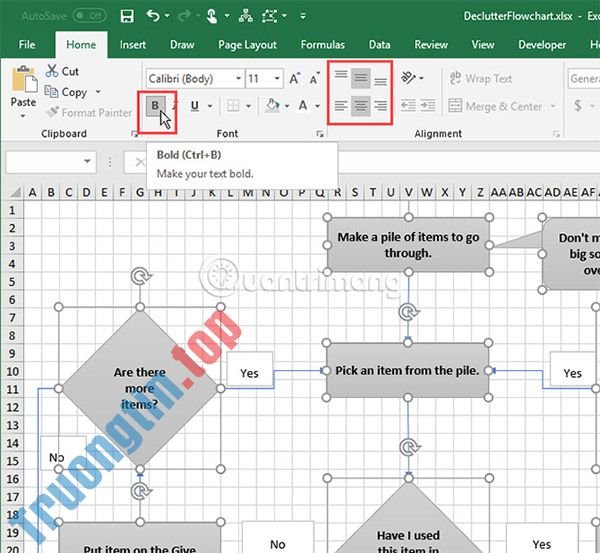
Task: Toggle the Underline button
Action: (194, 106)
